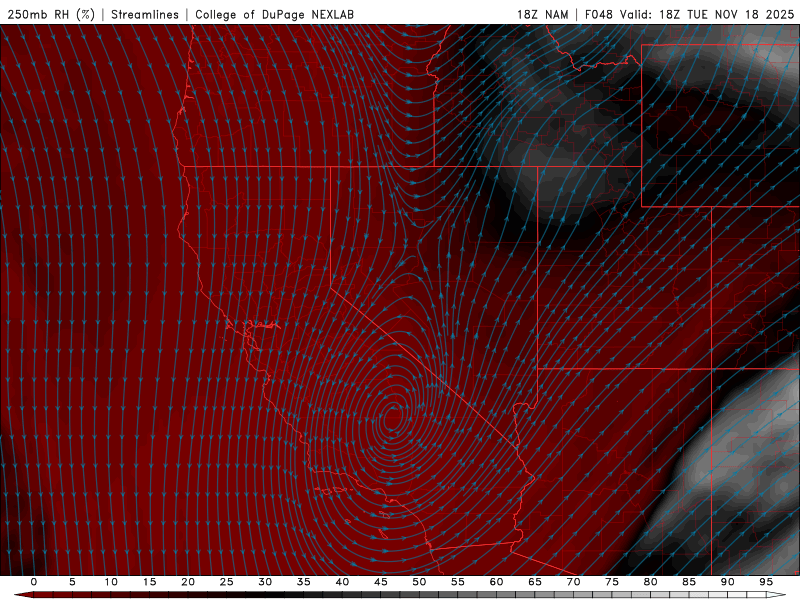Click the "18Z NAM" model run label
The height and width of the screenshot is (600, 800).
(542, 14)
